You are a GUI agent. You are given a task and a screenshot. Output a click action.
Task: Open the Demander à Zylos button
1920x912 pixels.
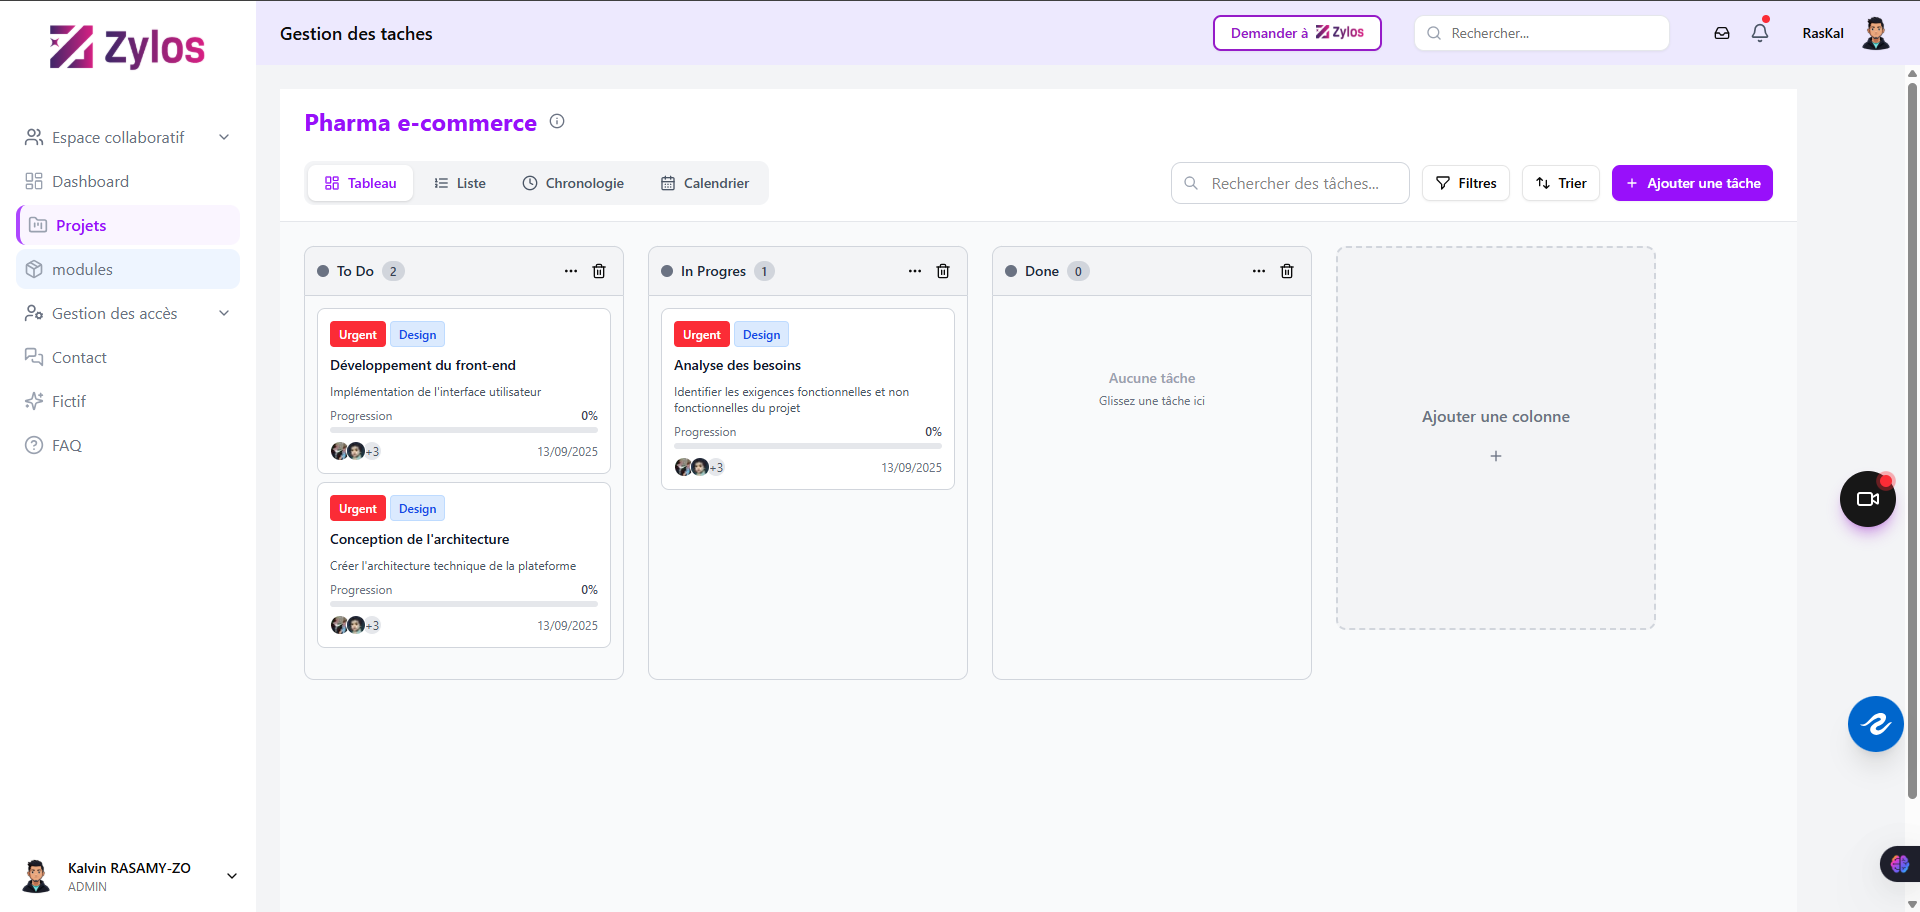(1296, 33)
